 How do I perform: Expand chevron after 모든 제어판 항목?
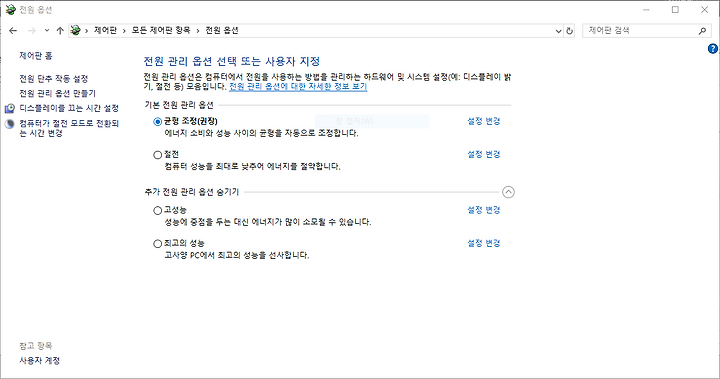tap(198, 31)
